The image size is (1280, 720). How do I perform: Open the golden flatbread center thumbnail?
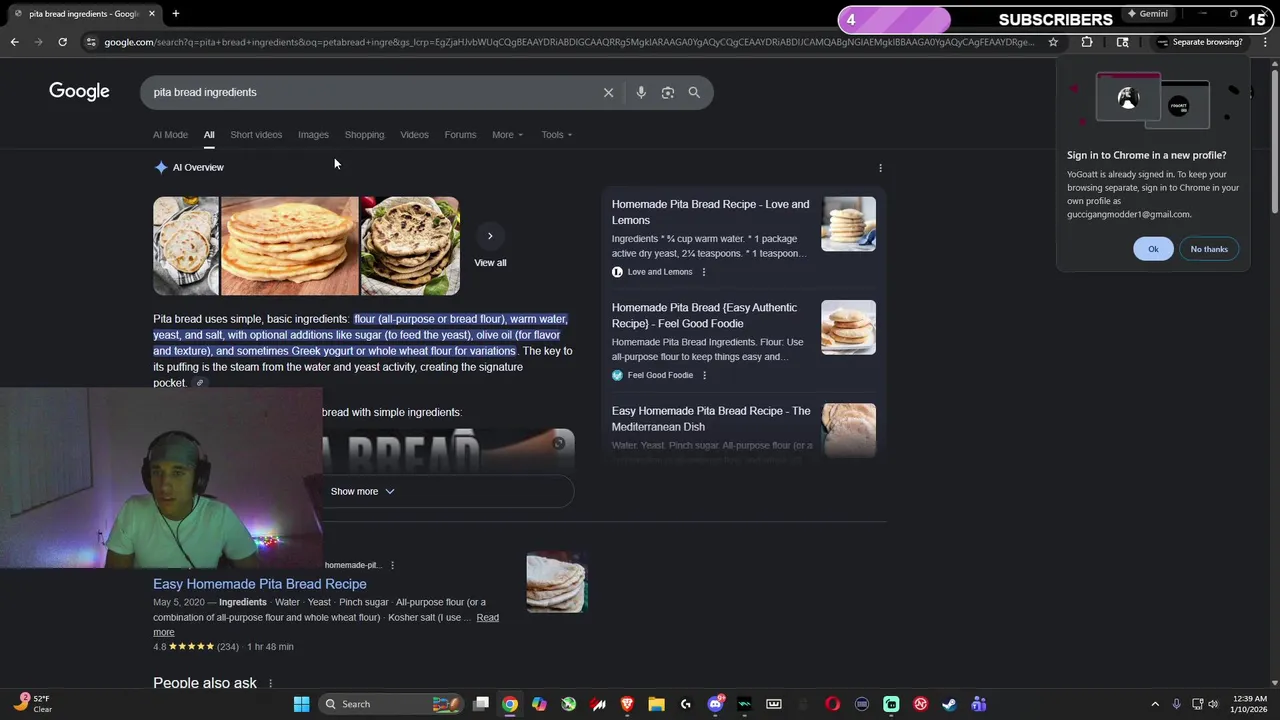[289, 246]
